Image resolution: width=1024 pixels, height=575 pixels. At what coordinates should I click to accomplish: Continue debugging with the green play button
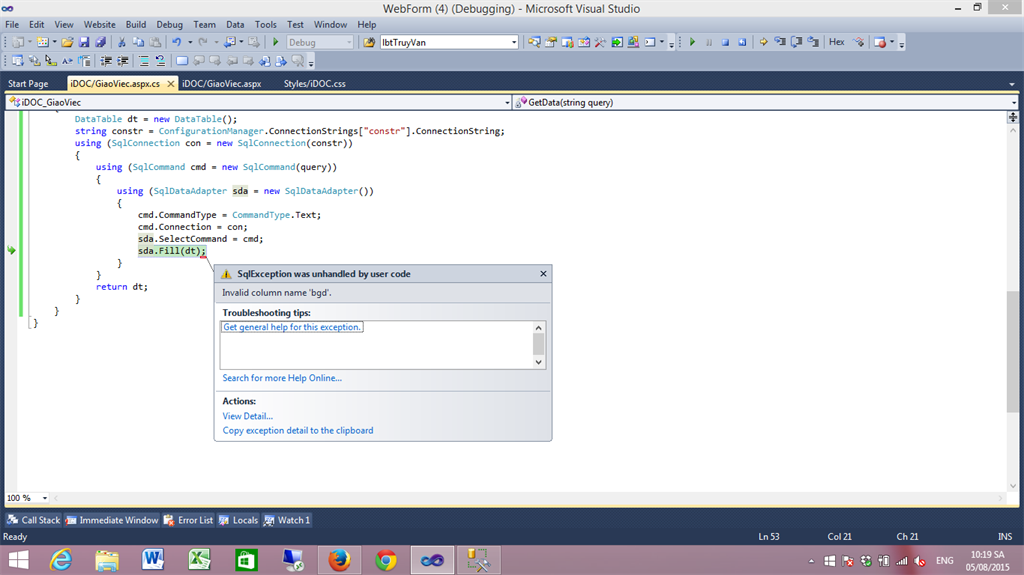pyautogui.click(x=692, y=42)
